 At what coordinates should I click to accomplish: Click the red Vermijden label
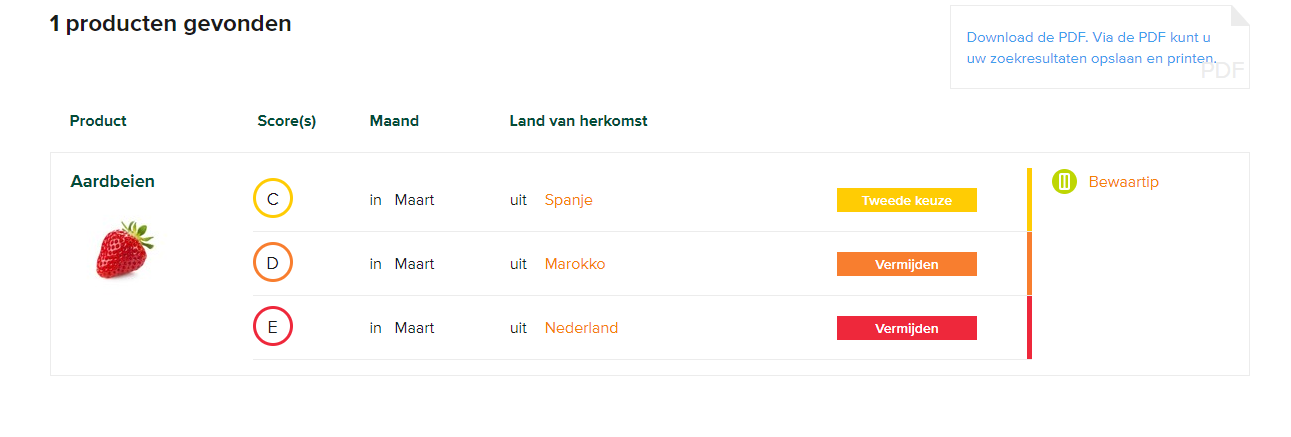click(906, 328)
